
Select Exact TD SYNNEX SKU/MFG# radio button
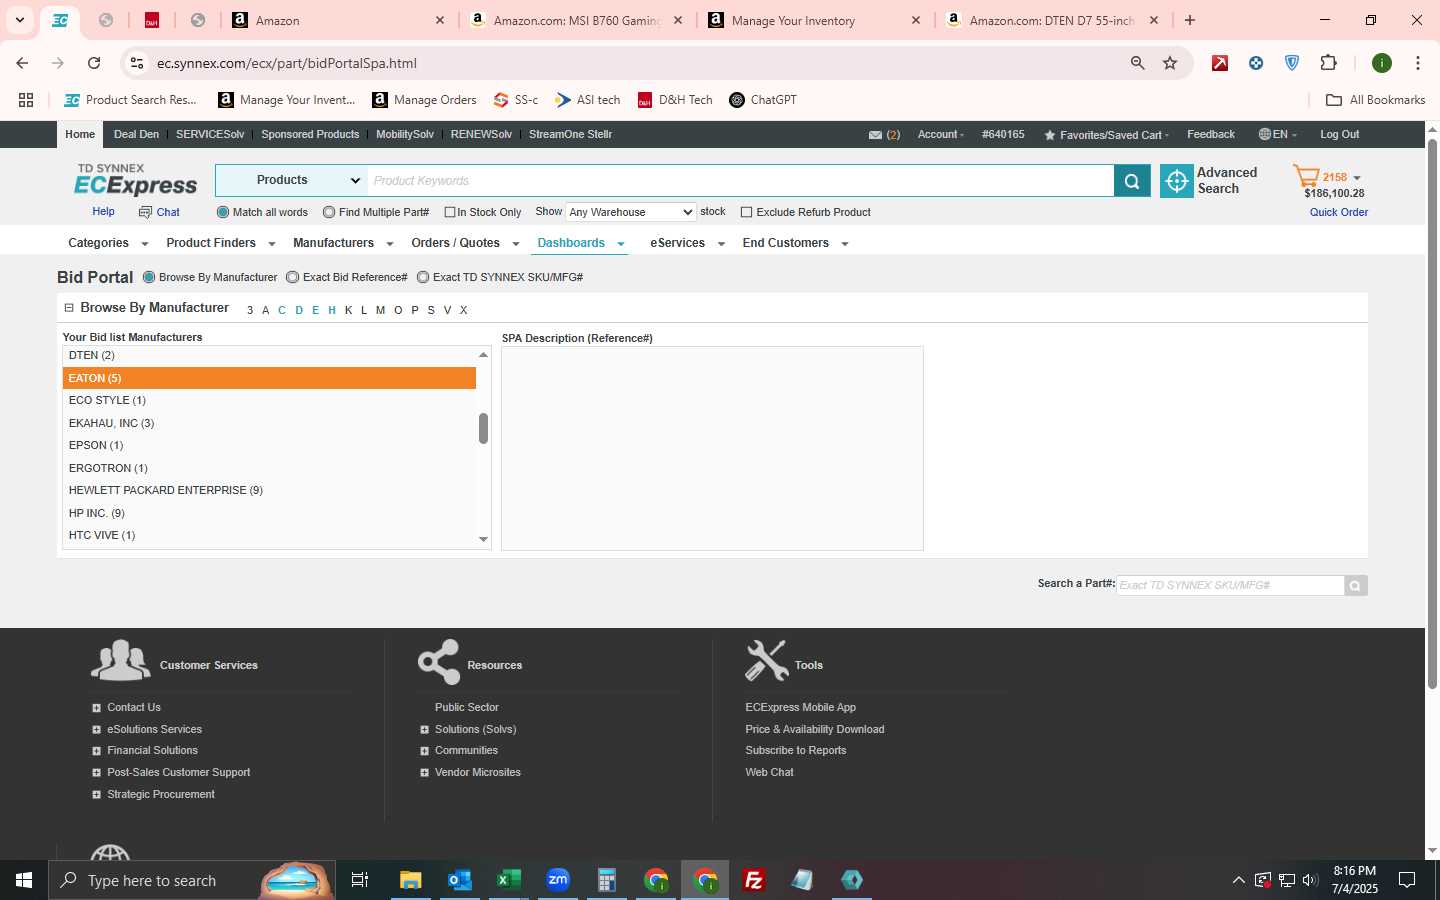click(x=423, y=277)
